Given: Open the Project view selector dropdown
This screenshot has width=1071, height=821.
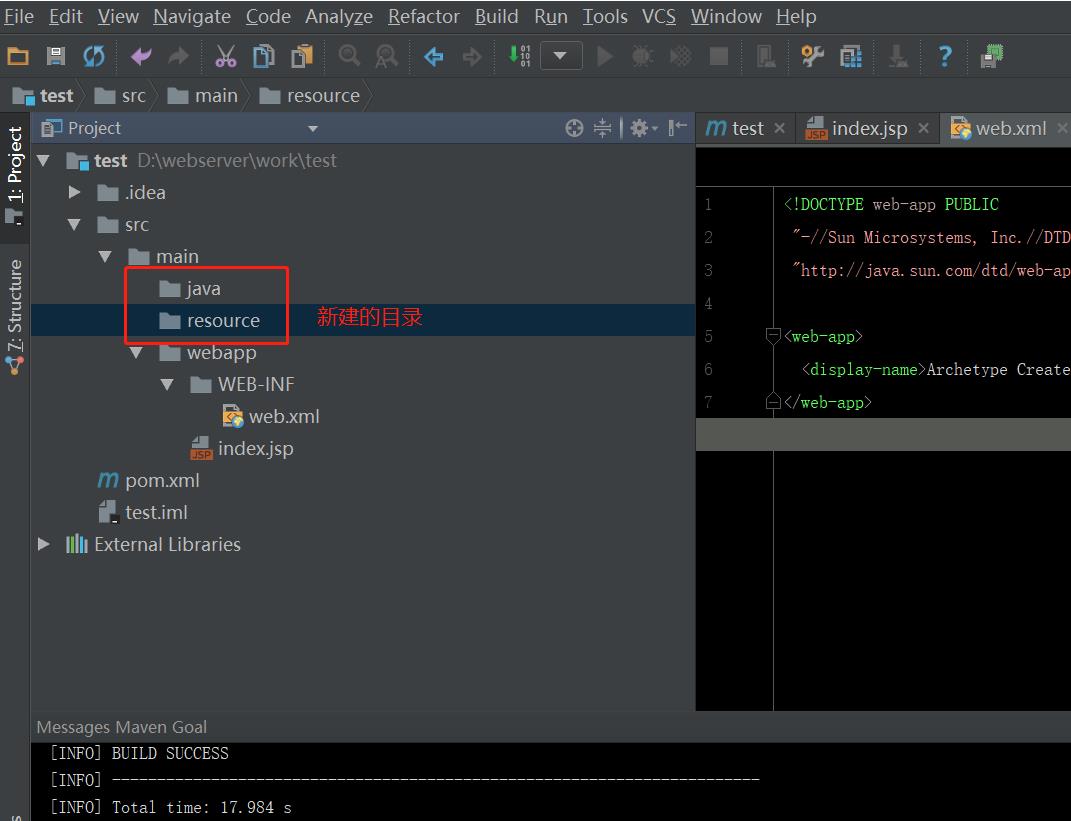Looking at the screenshot, I should click(x=313, y=128).
